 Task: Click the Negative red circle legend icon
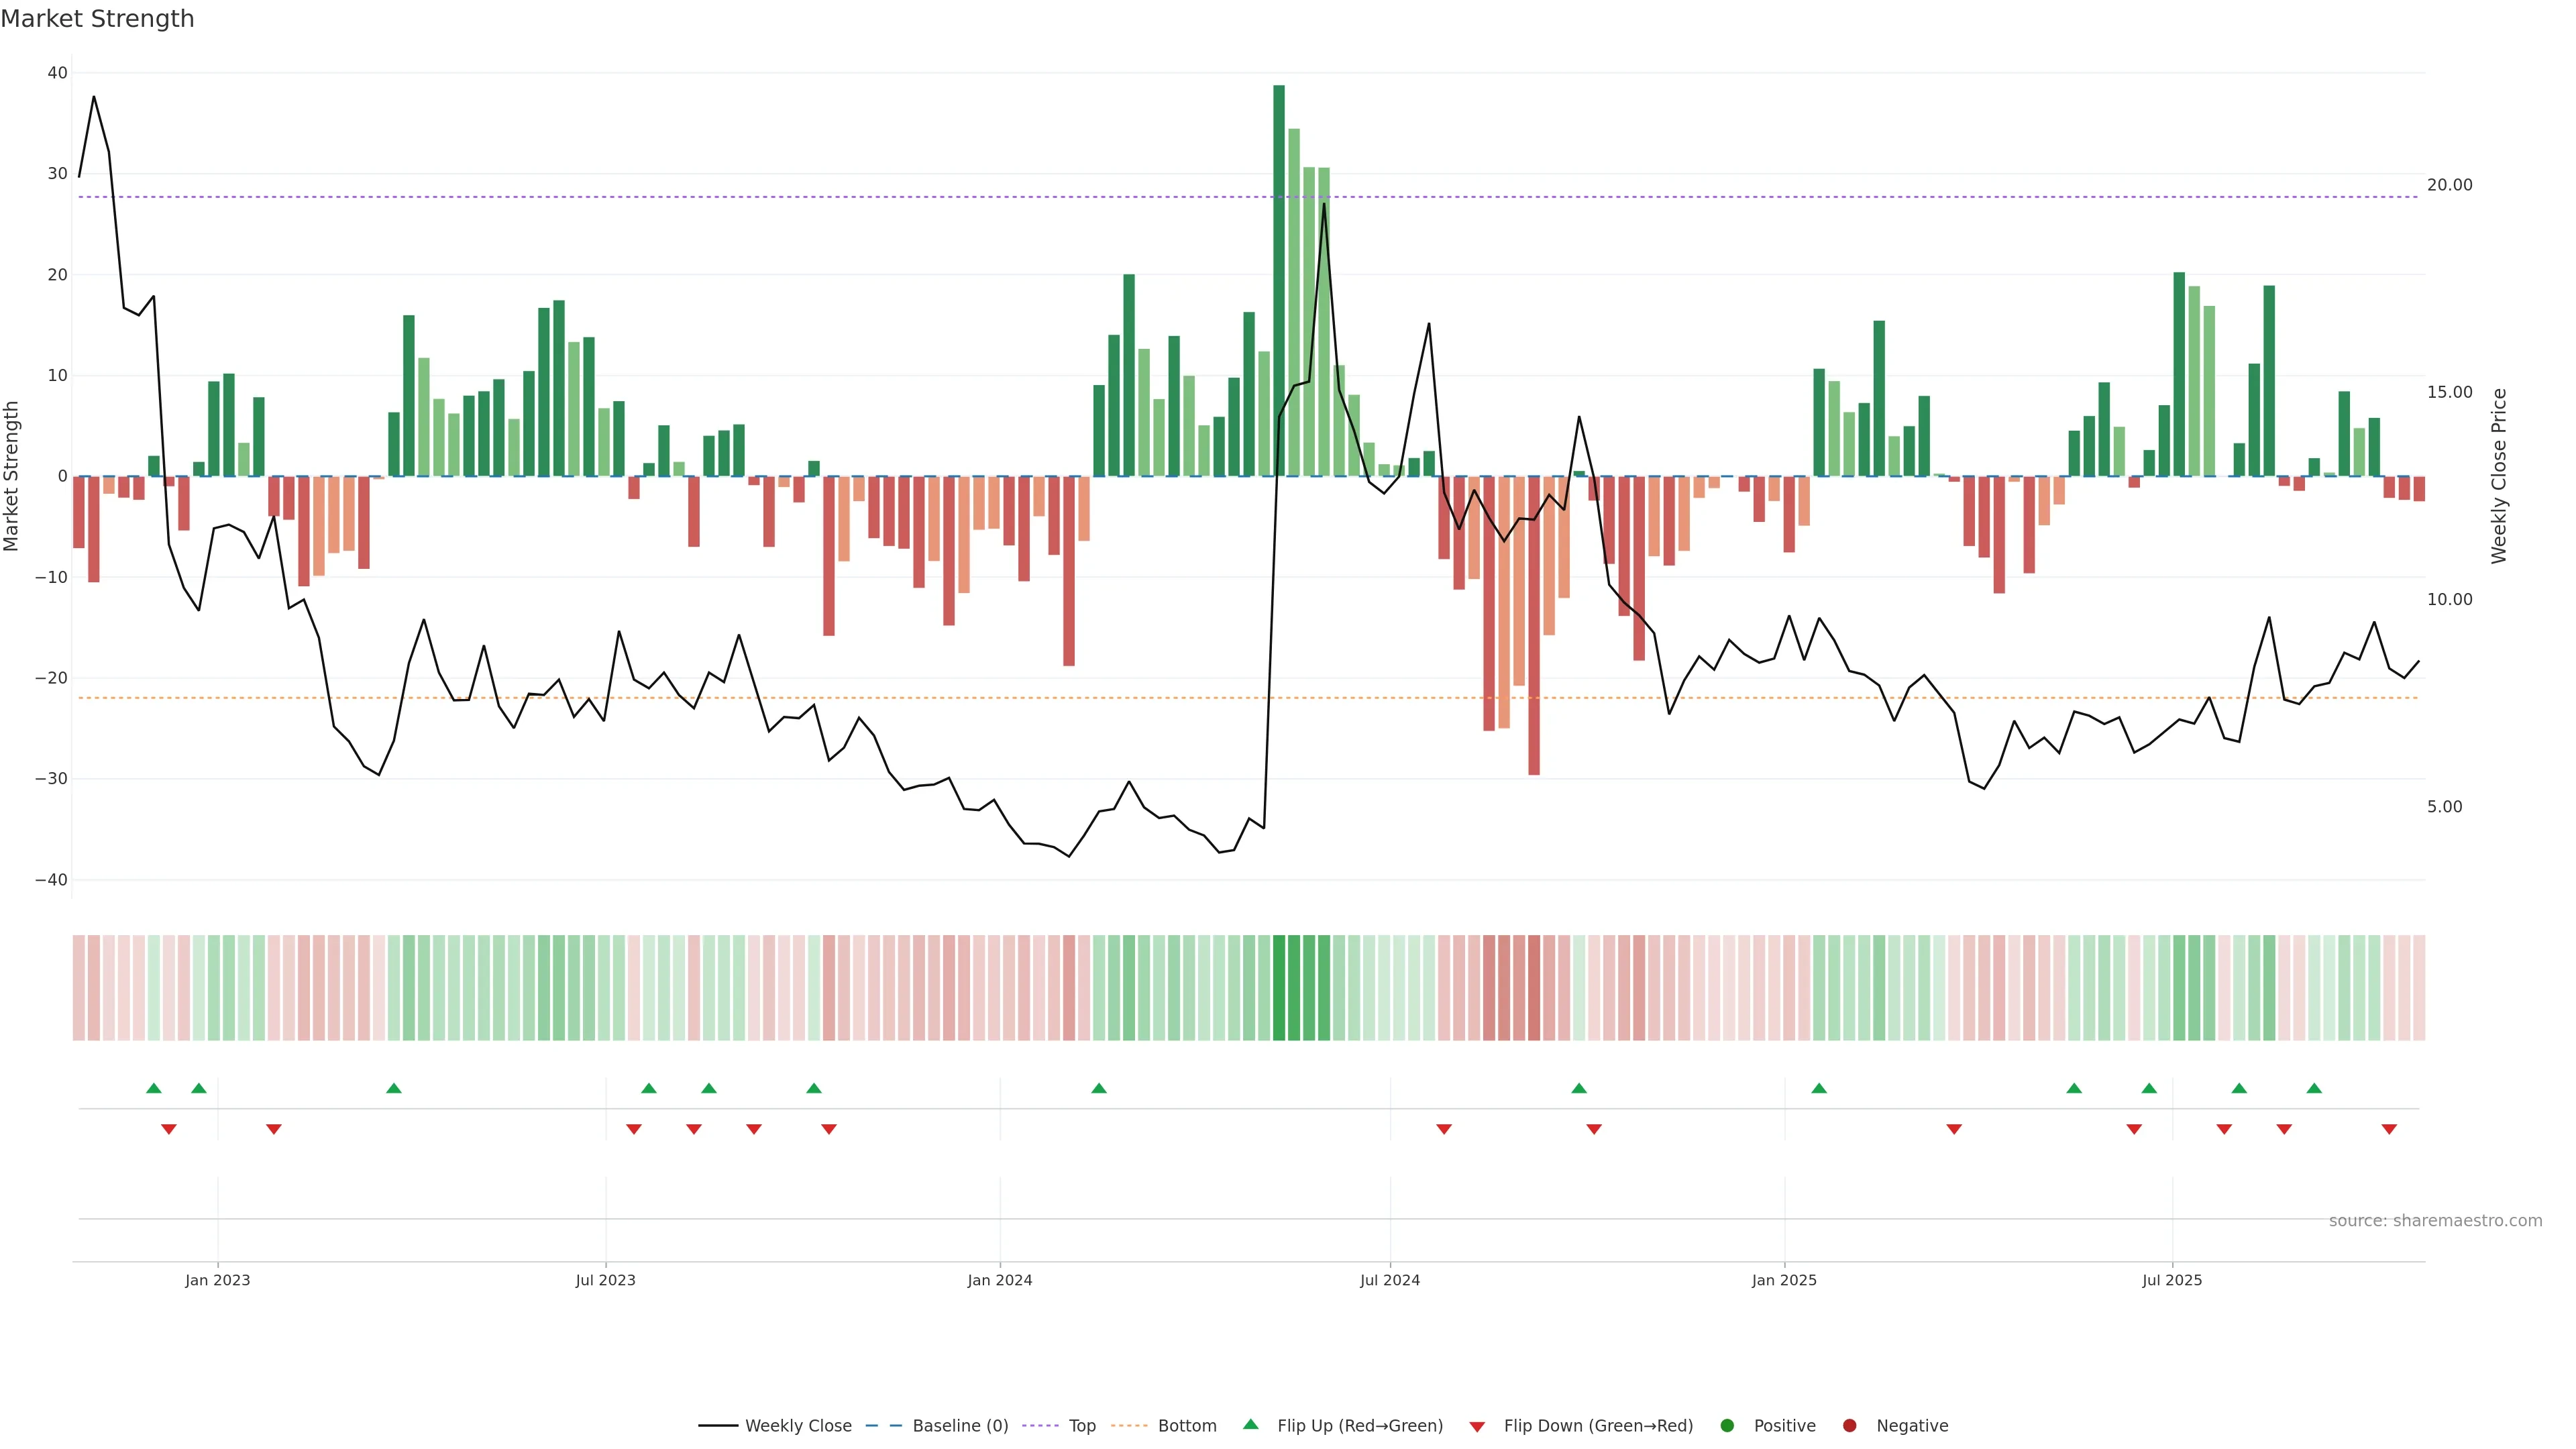point(1849,1425)
